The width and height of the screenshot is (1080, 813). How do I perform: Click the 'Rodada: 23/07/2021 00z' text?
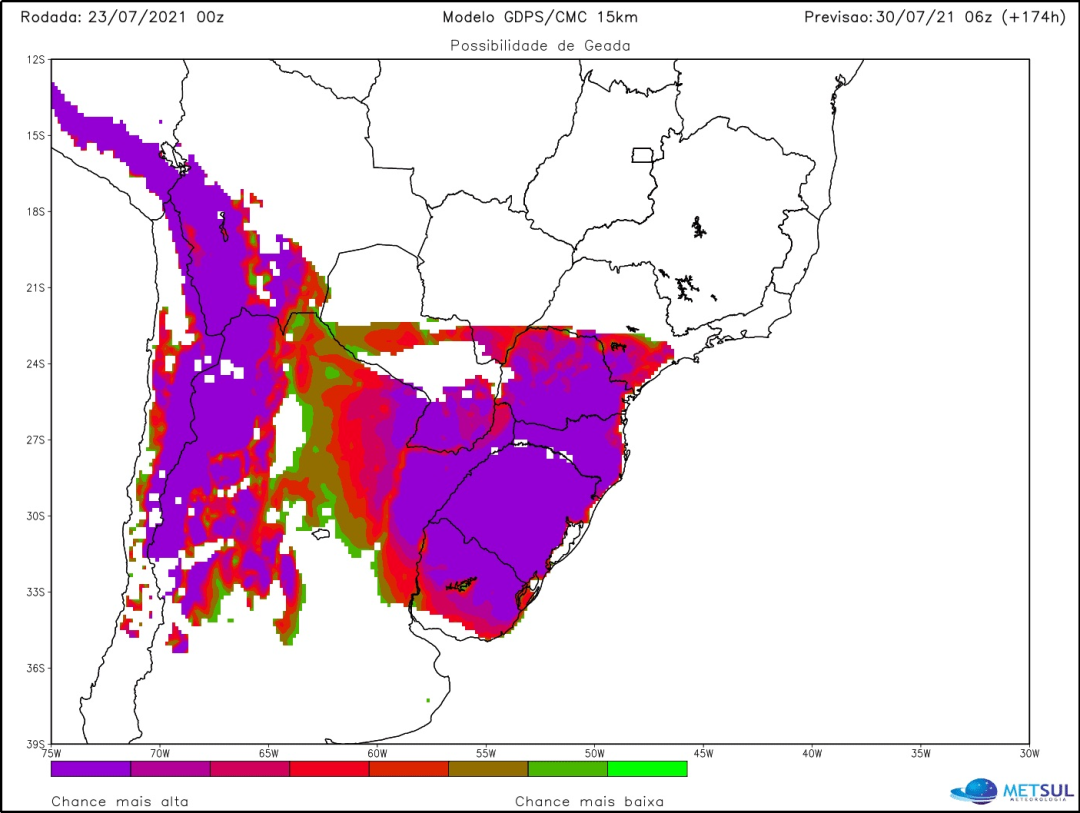122,17
